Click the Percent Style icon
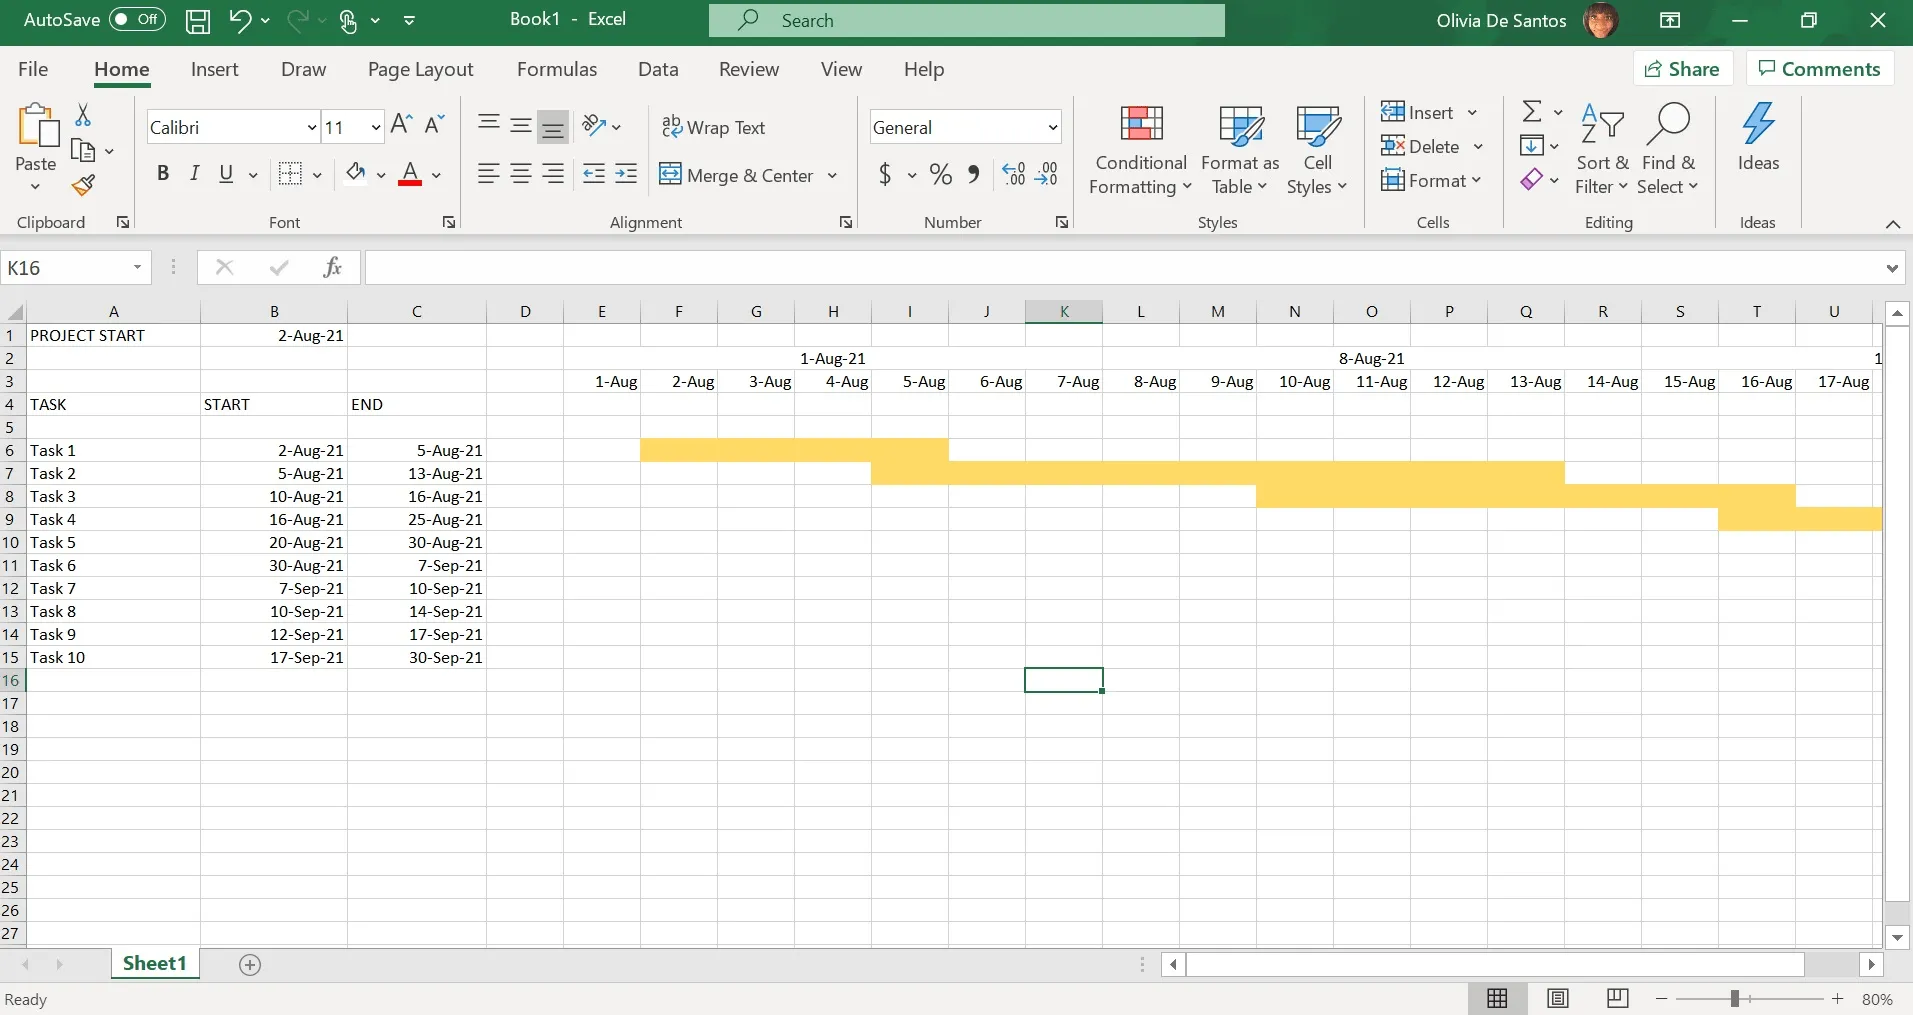 940,175
